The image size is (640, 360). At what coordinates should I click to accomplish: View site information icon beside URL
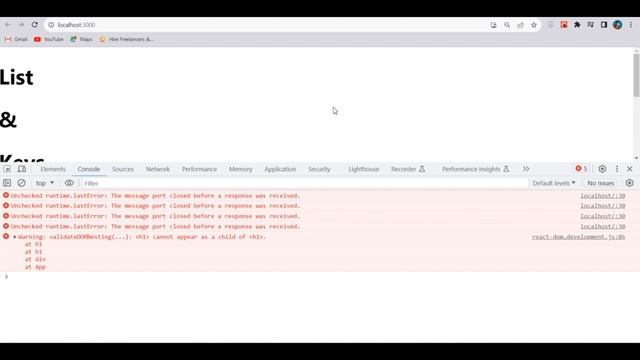point(51,25)
